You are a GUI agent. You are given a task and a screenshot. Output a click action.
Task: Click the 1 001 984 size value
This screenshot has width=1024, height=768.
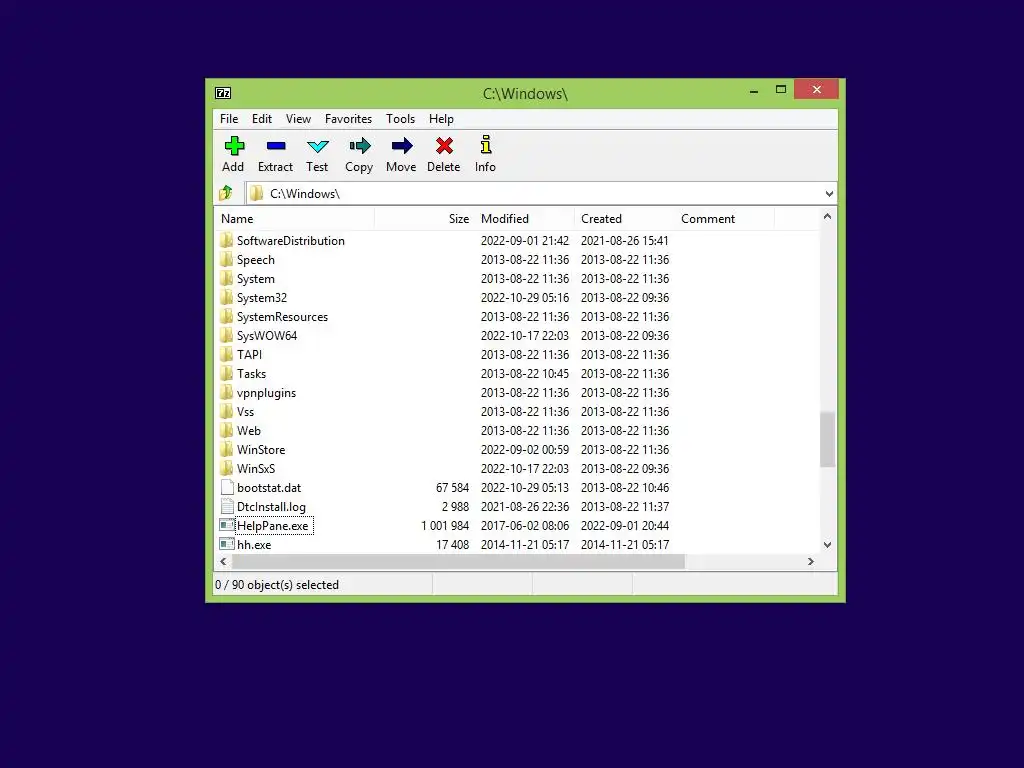(x=445, y=526)
